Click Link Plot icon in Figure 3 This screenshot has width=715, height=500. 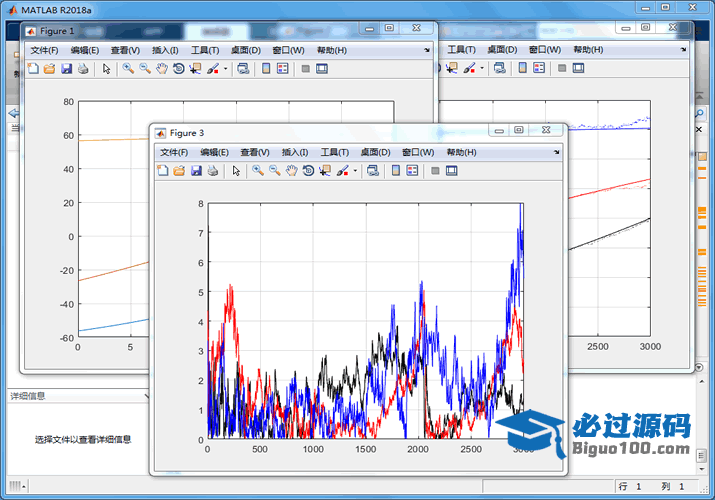tap(373, 171)
